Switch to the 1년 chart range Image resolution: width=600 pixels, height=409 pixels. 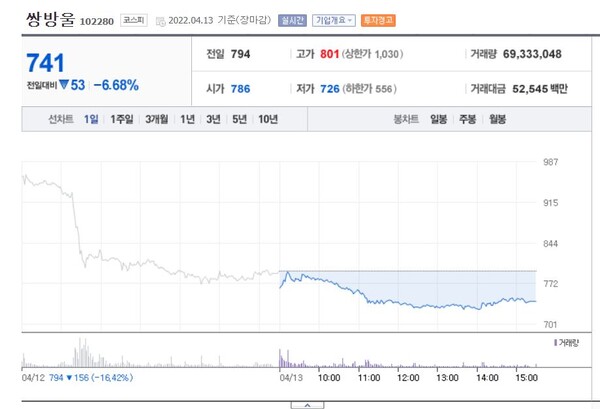tap(188, 119)
